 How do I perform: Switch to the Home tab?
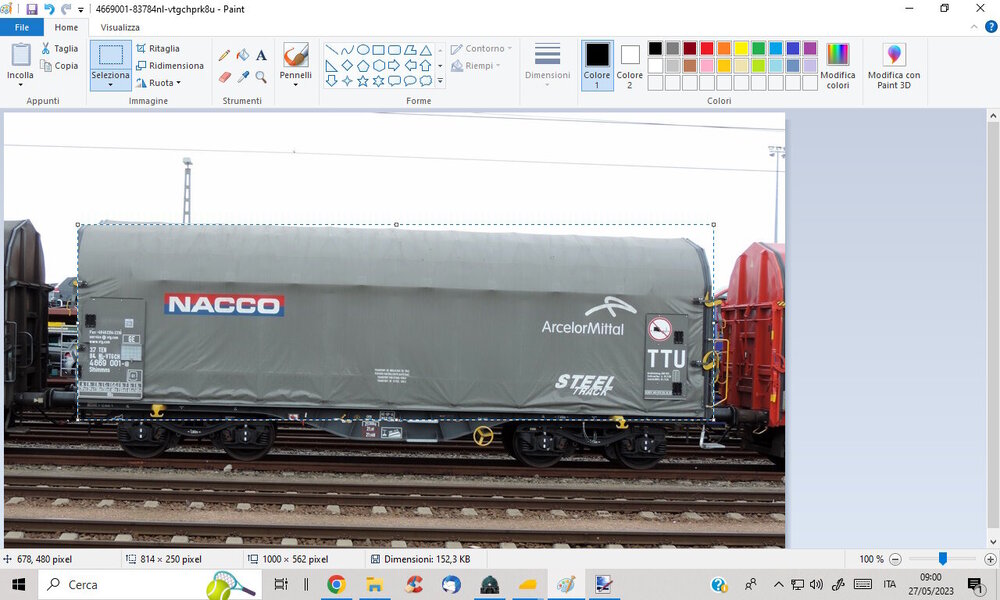point(66,27)
